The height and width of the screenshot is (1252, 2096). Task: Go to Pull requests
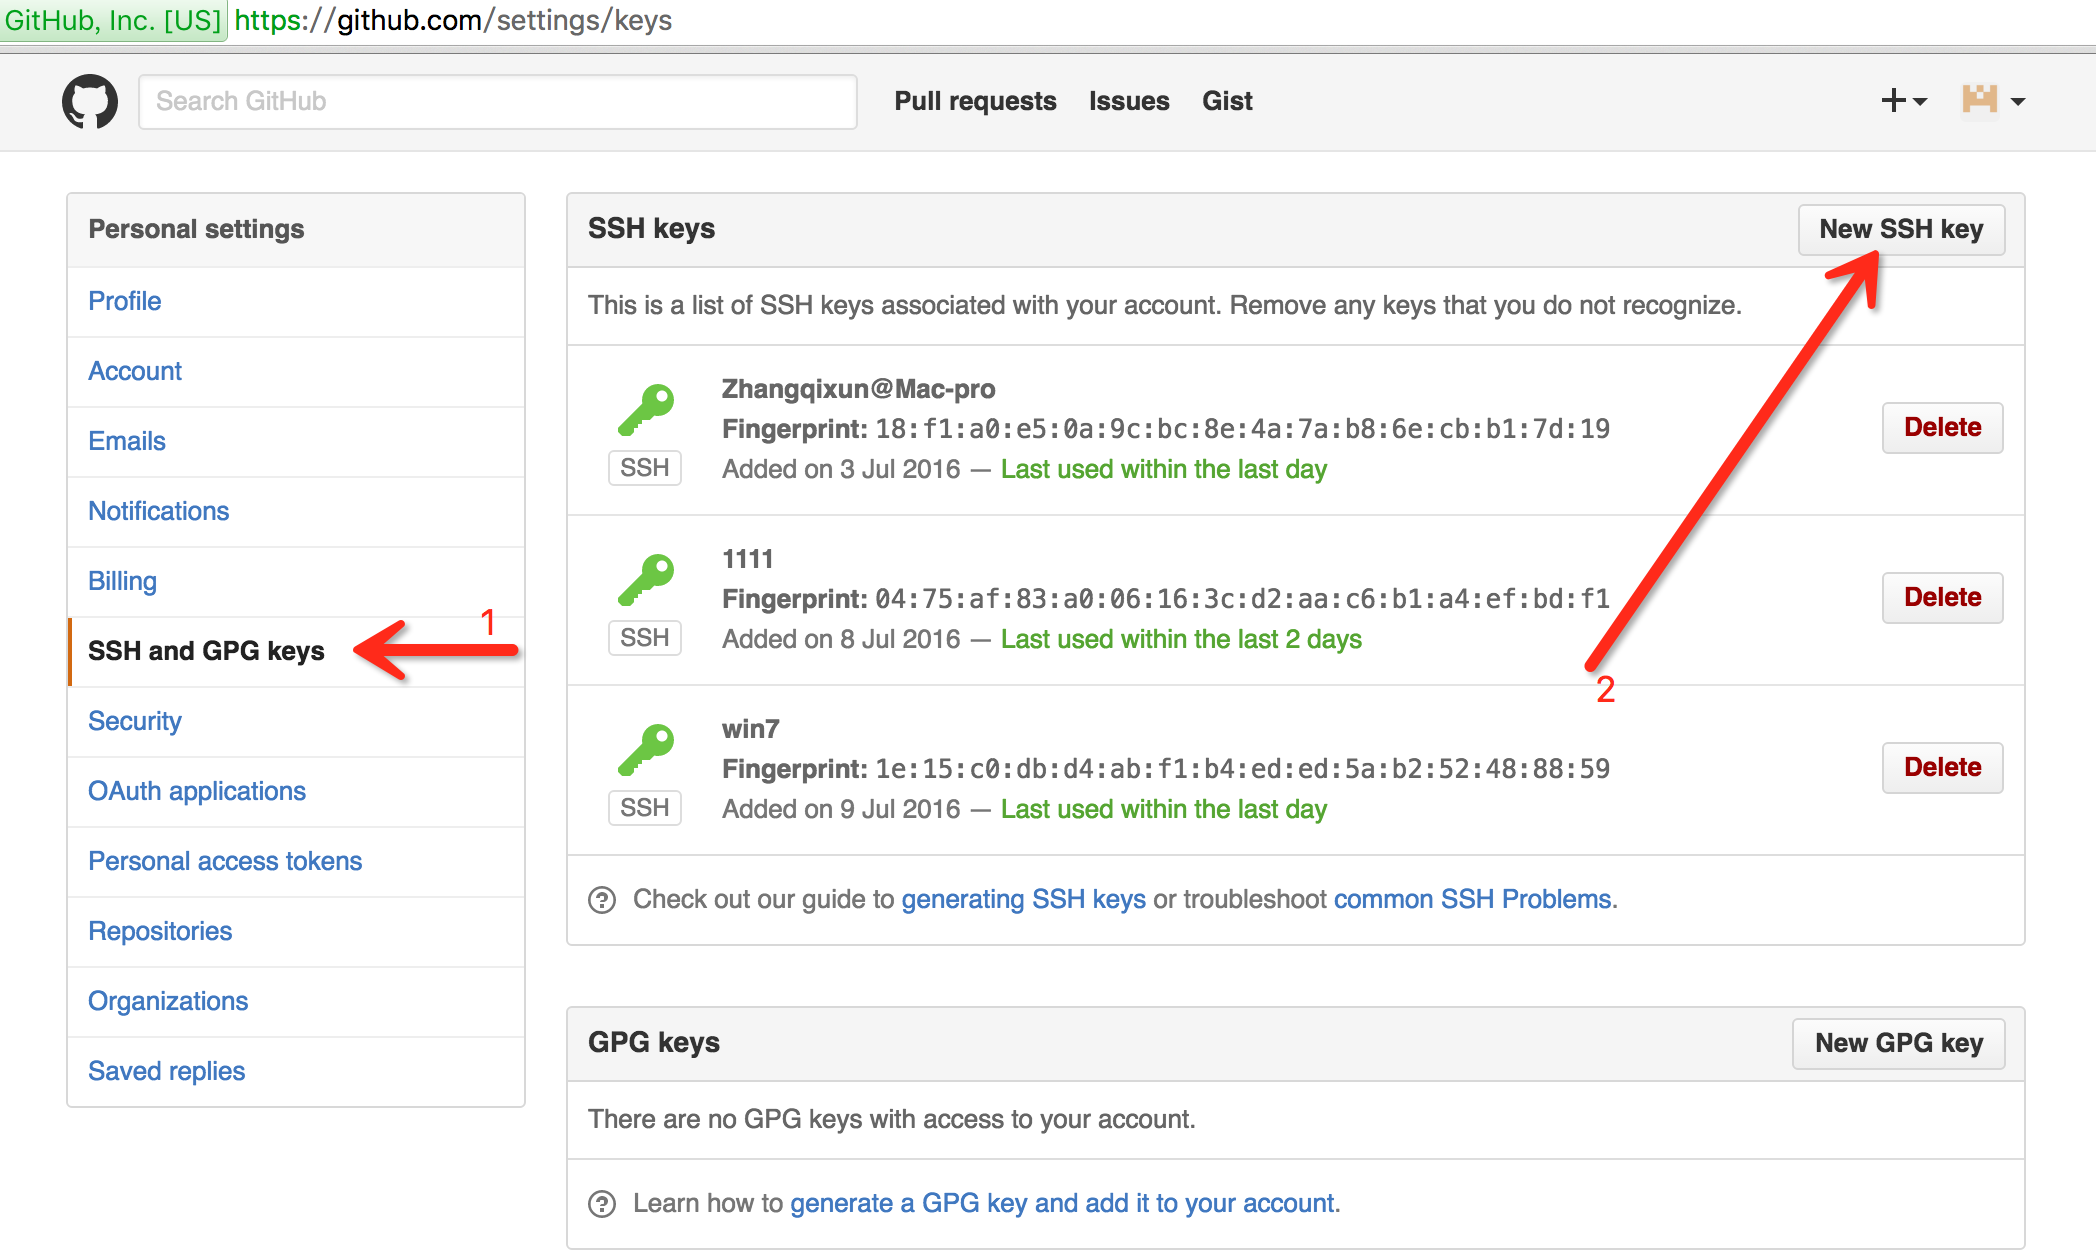tap(975, 101)
